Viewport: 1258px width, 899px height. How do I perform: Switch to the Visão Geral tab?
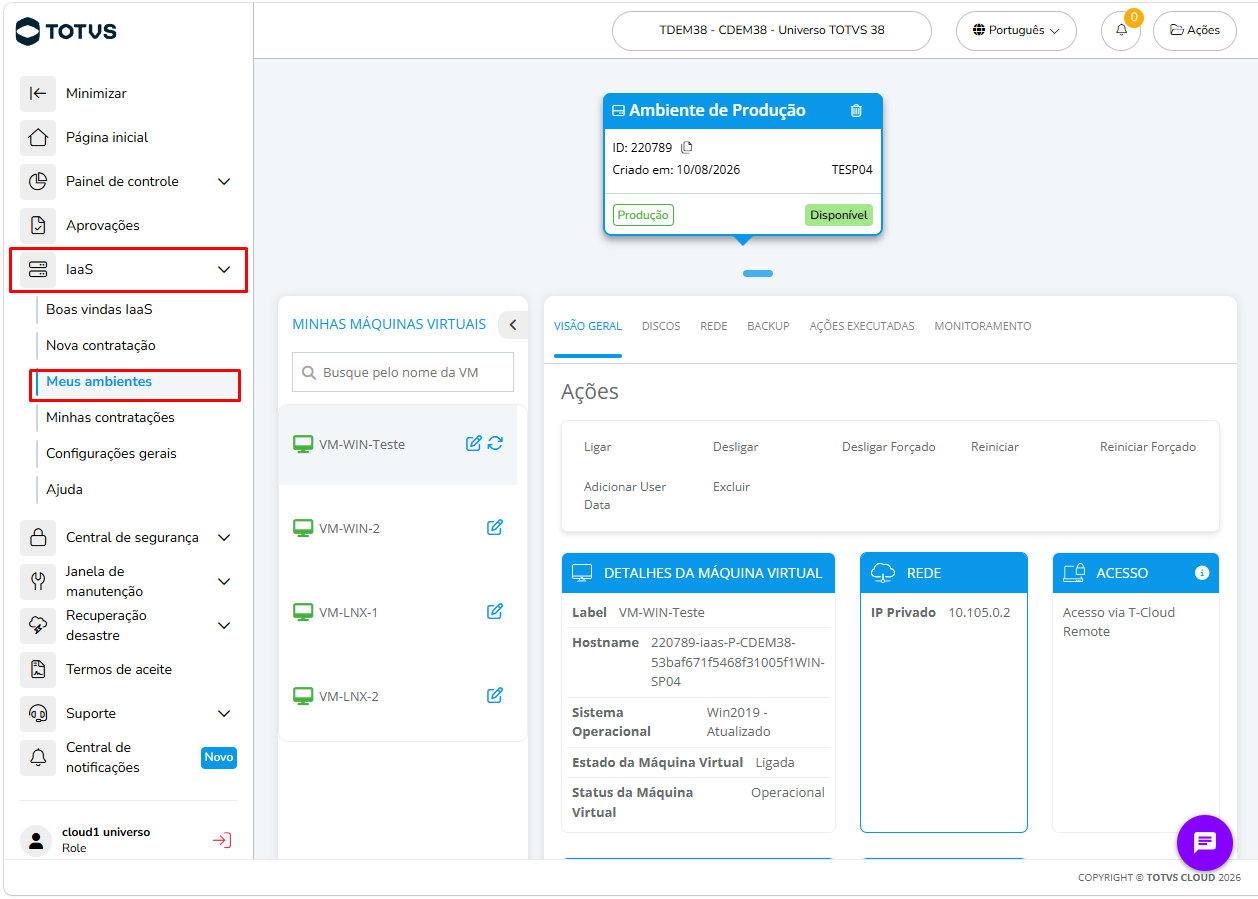coord(588,326)
